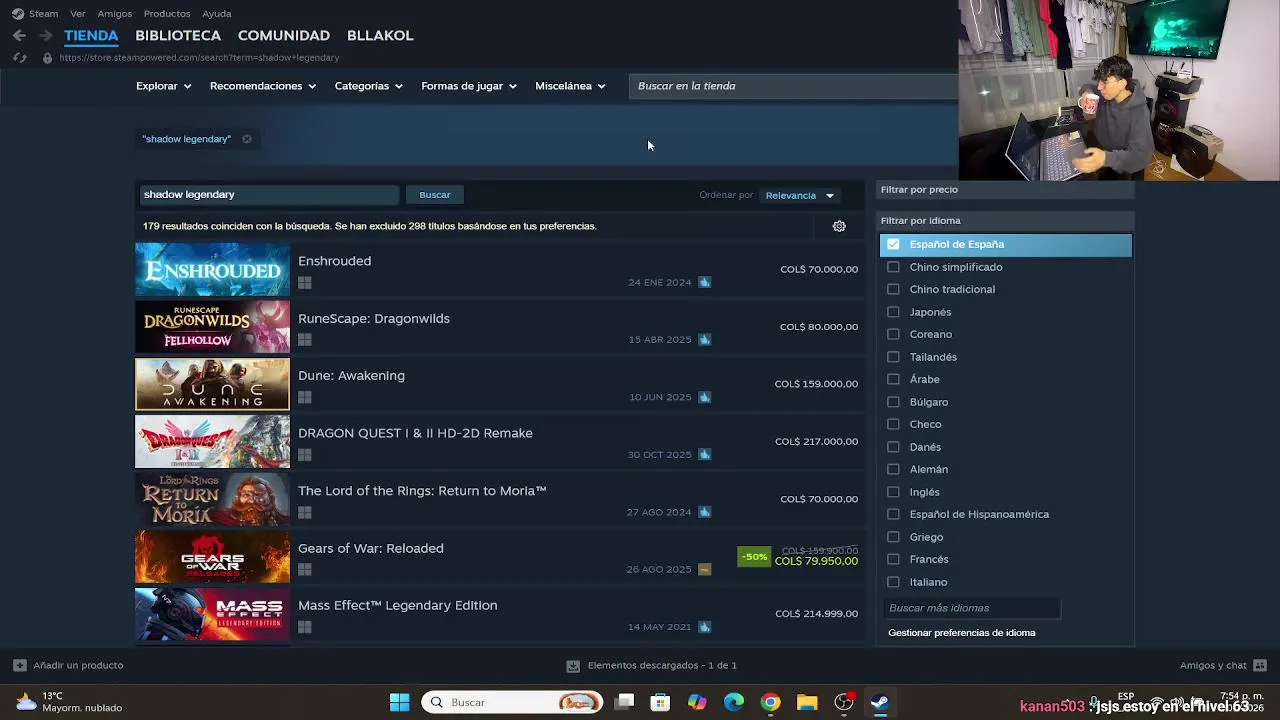Viewport: 1280px width, 720px height.
Task: Click the forward navigation arrow in Steam
Action: click(45, 35)
